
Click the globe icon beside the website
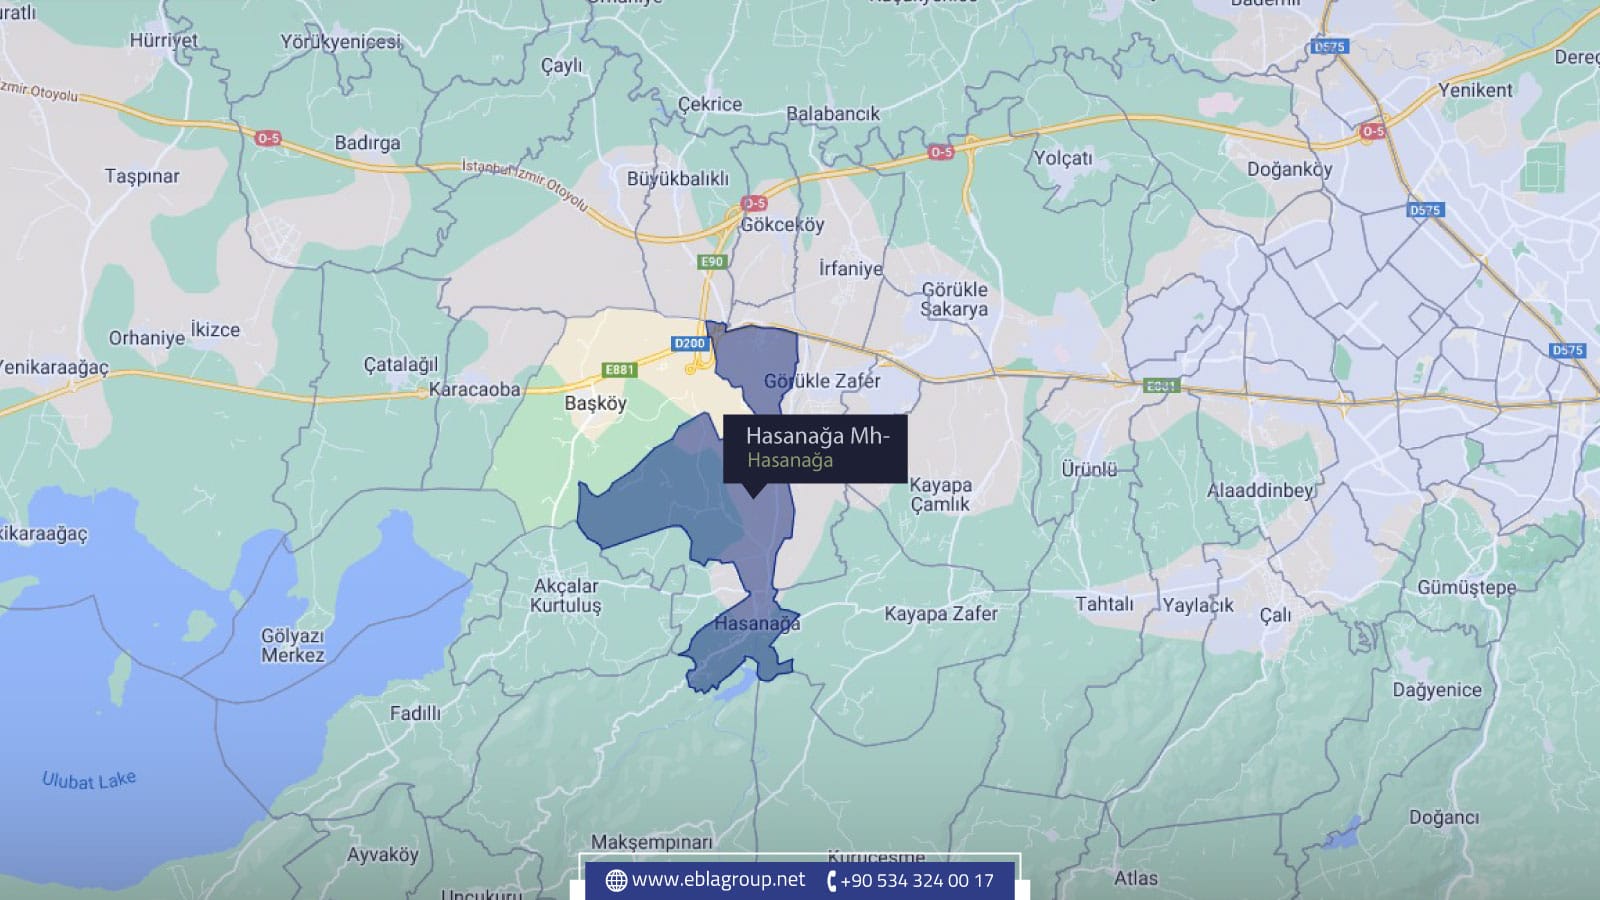[616, 880]
